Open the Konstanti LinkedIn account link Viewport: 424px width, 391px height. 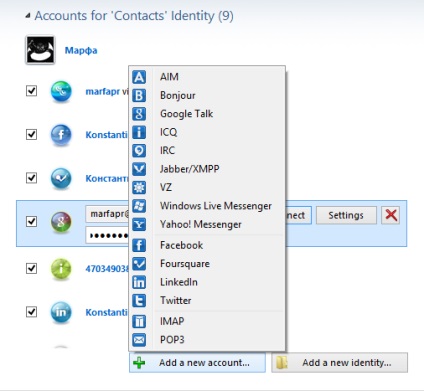[107, 312]
